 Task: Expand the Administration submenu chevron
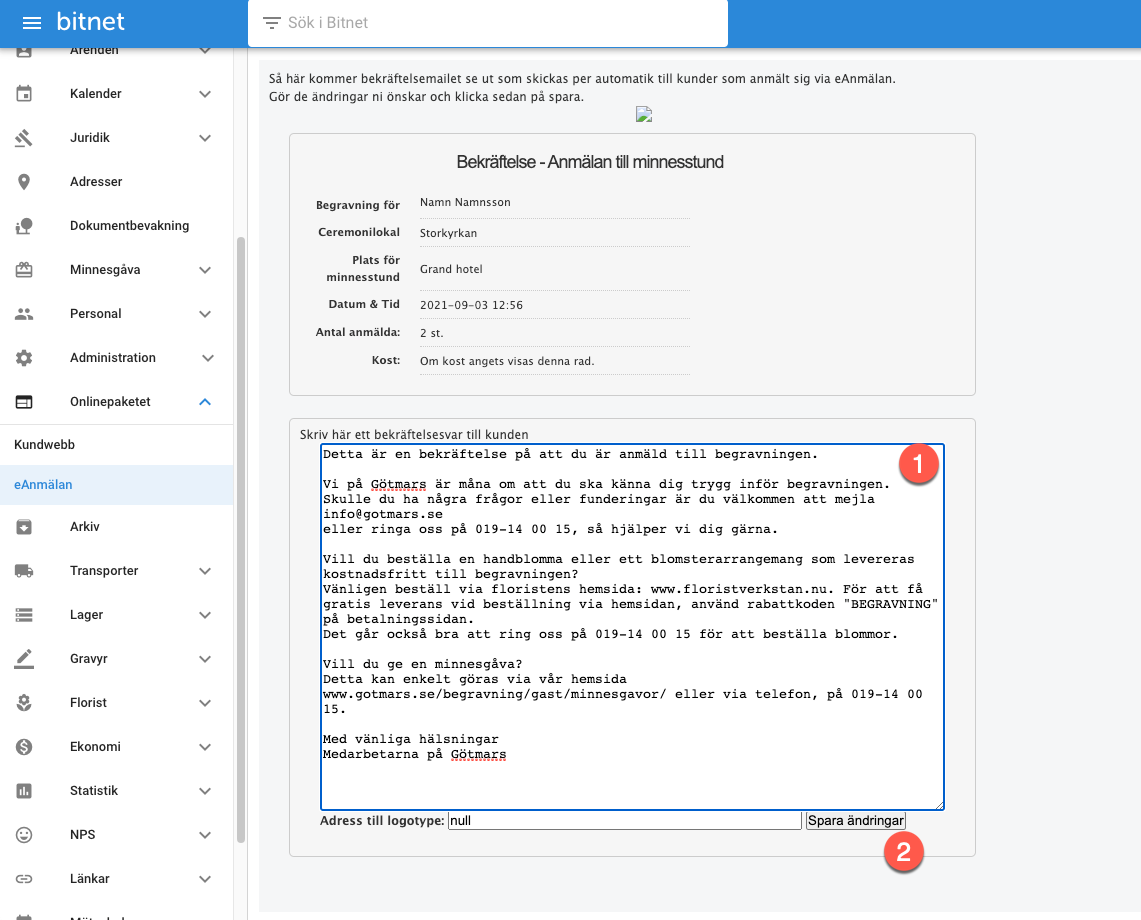tap(208, 358)
